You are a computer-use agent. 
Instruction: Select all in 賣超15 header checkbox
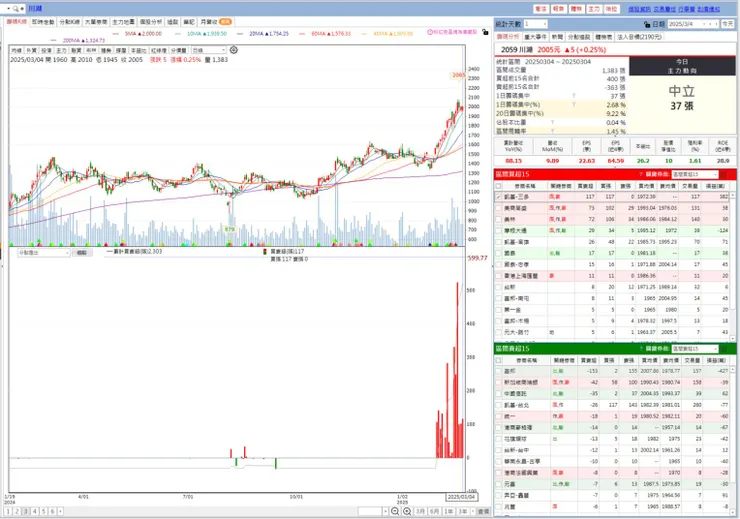point(498,360)
